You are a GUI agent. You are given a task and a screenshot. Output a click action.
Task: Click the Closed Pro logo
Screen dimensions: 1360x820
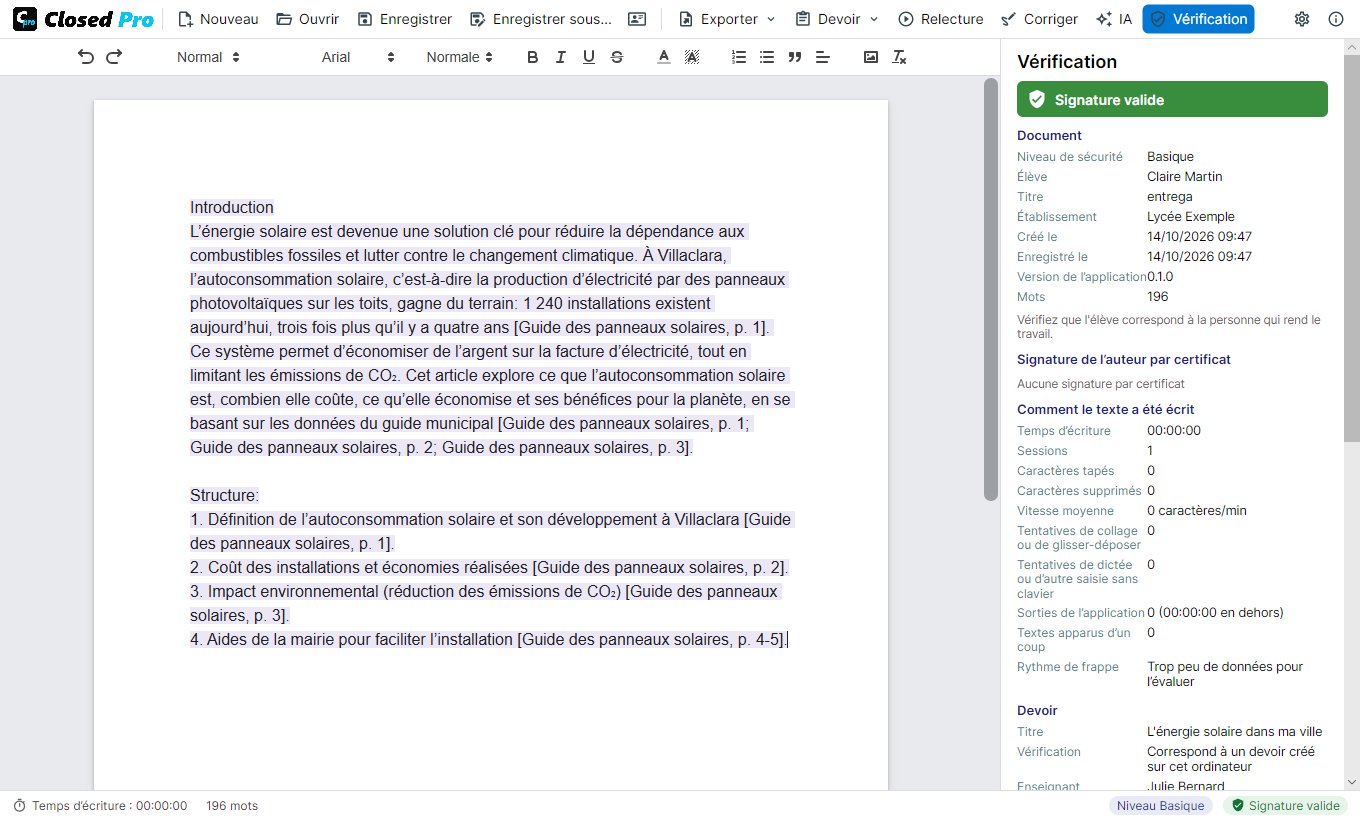(x=84, y=19)
